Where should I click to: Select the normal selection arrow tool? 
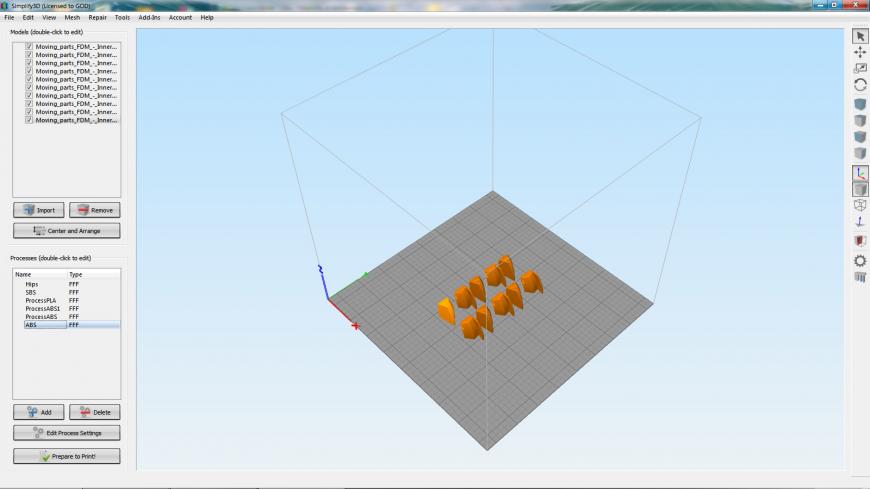pyautogui.click(x=860, y=36)
